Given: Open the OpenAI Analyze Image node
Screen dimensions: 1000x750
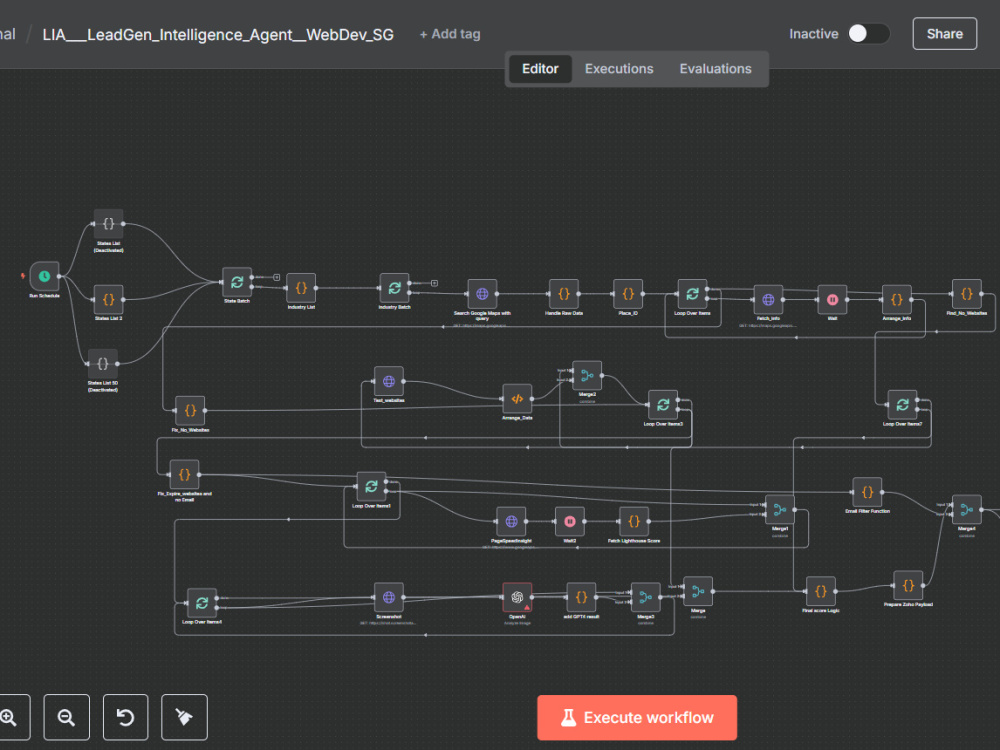Looking at the screenshot, I should pyautogui.click(x=517, y=598).
